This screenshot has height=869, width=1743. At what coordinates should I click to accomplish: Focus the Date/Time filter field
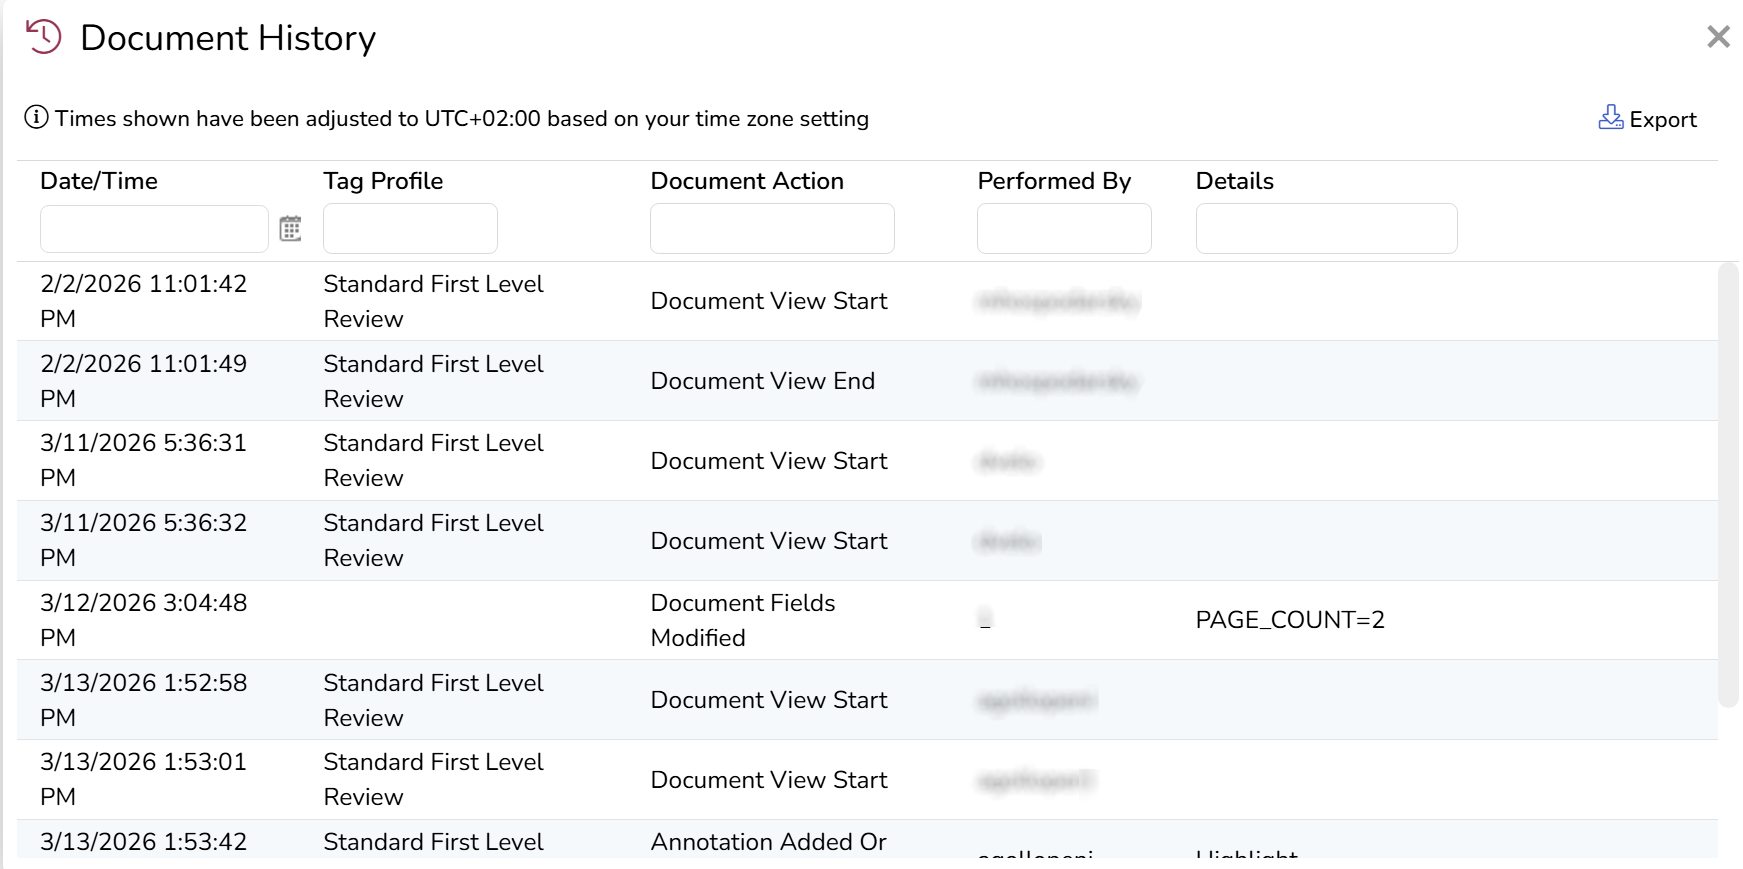pyautogui.click(x=154, y=229)
